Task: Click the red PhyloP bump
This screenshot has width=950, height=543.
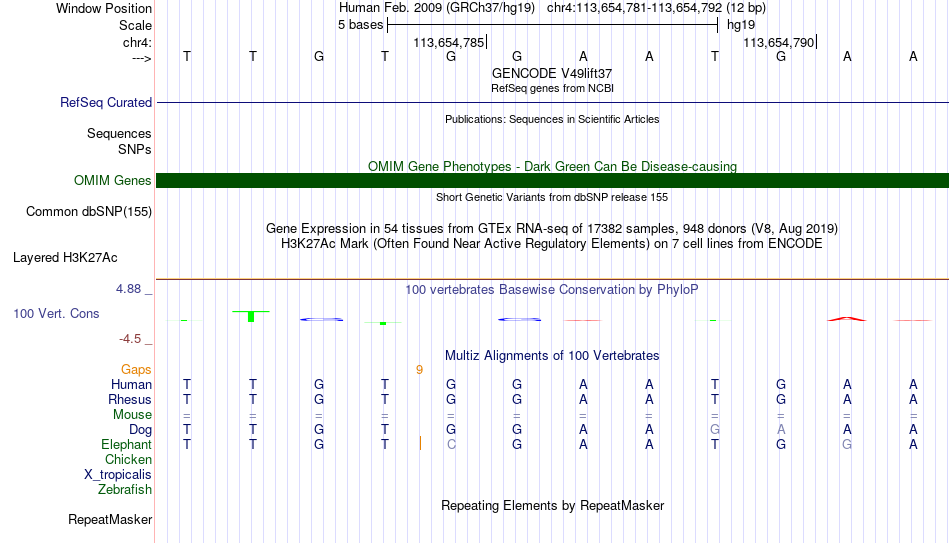Action: pyautogui.click(x=847, y=318)
